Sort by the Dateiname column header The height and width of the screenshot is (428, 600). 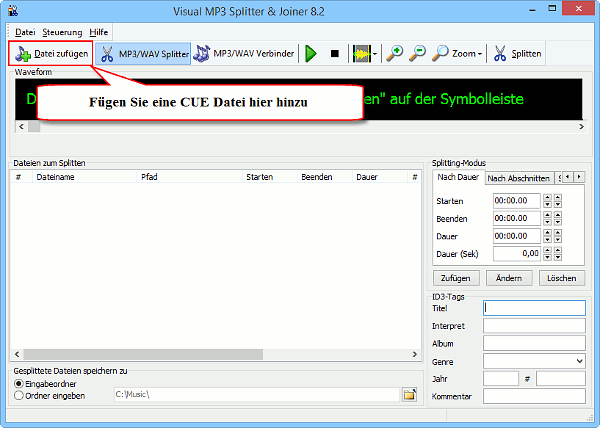click(85, 177)
